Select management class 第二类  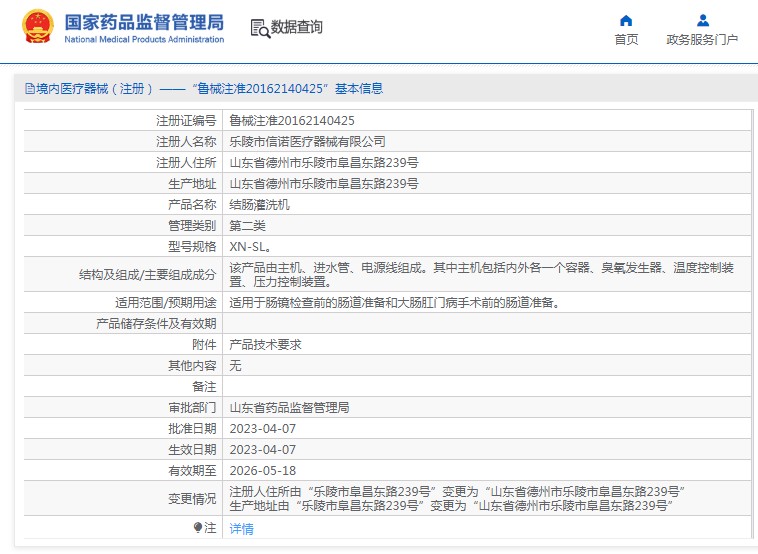[248, 226]
